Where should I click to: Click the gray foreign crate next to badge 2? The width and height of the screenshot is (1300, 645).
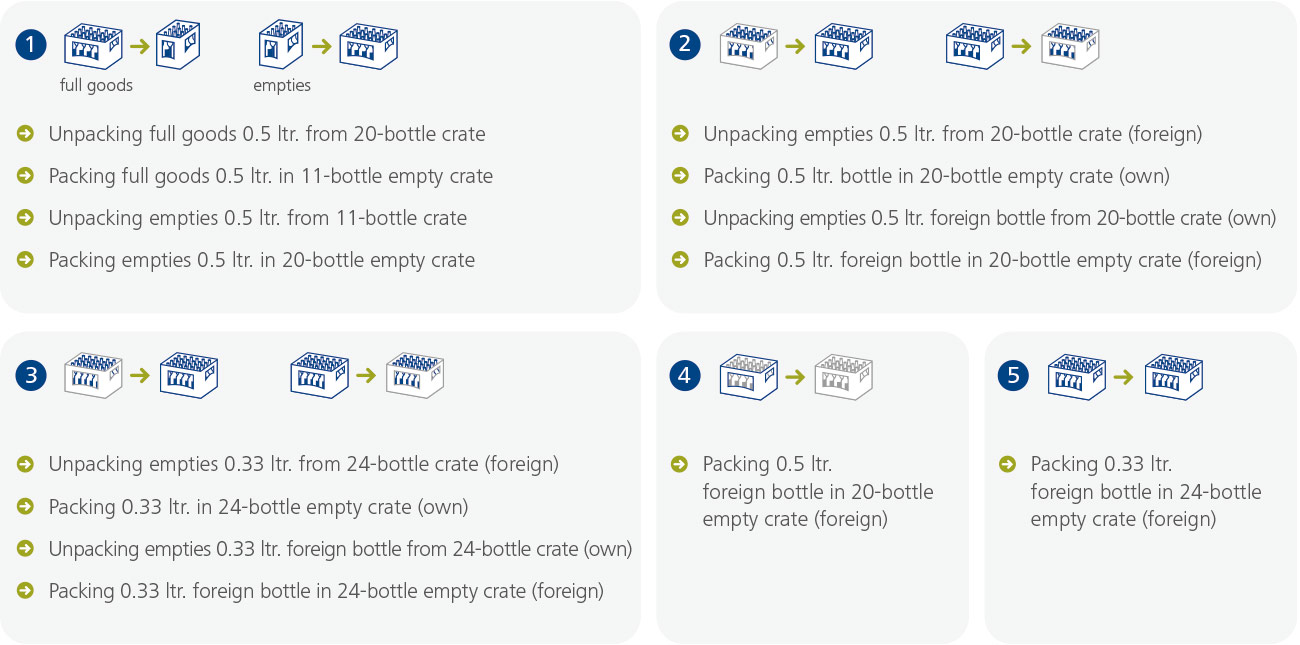(748, 46)
